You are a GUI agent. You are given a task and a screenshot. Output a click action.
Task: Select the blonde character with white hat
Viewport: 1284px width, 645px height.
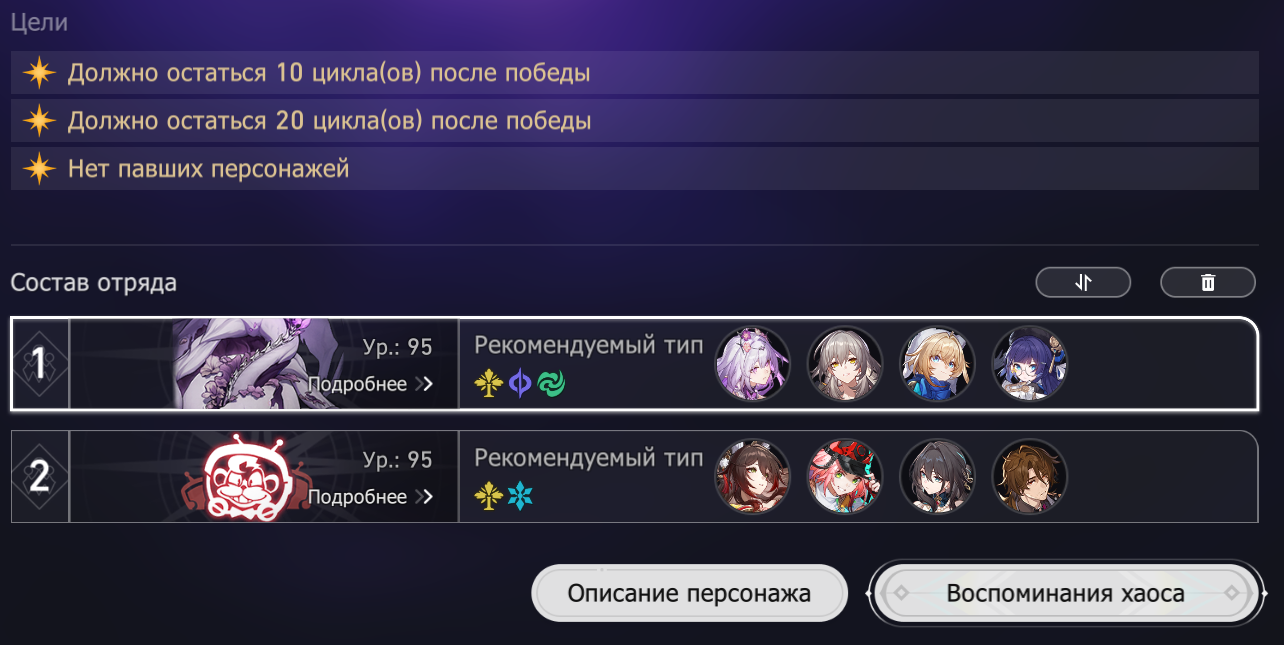(937, 364)
